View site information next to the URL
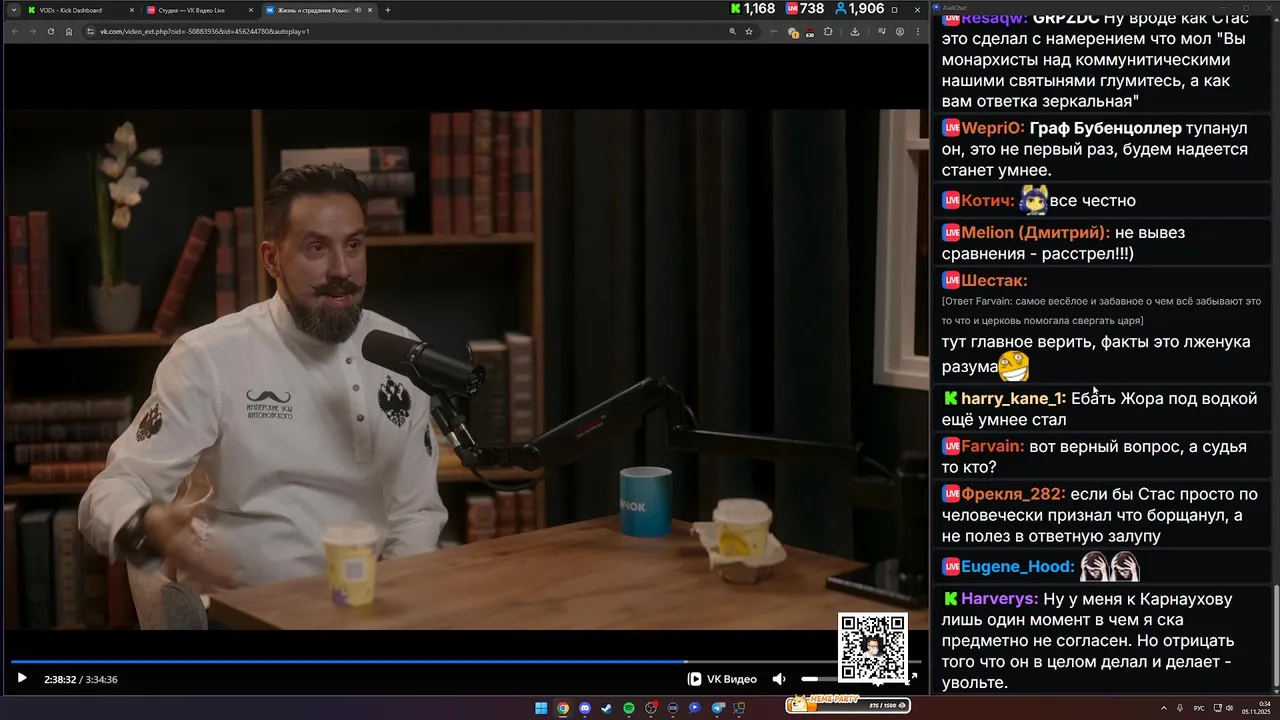 [x=91, y=31]
